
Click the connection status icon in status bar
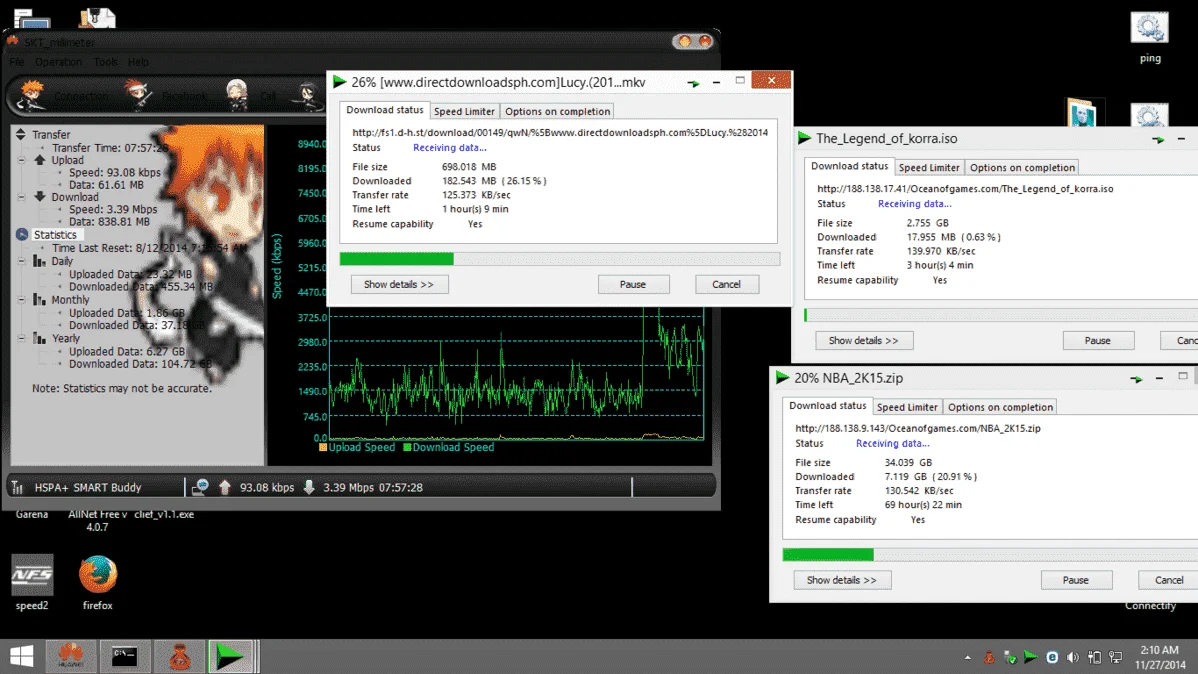pyautogui.click(x=200, y=487)
